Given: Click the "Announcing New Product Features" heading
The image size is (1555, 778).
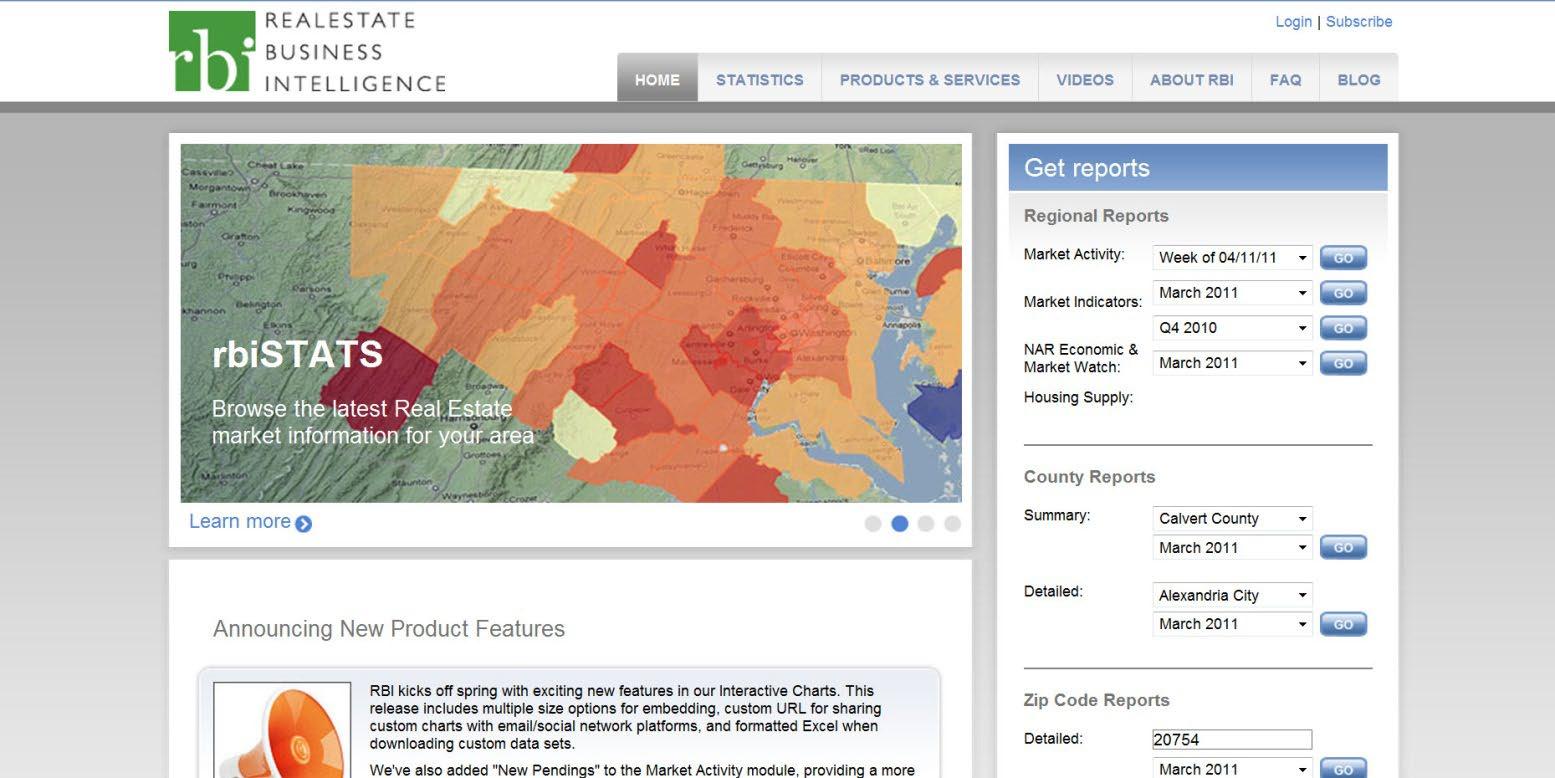Looking at the screenshot, I should (x=389, y=629).
